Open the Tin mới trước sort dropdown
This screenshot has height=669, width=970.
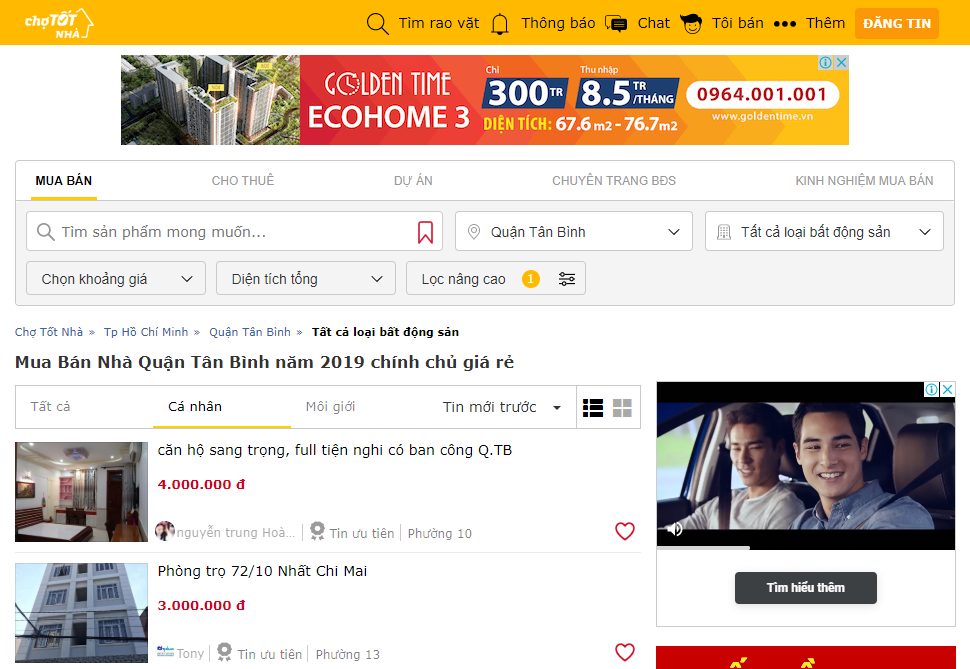[x=502, y=407]
